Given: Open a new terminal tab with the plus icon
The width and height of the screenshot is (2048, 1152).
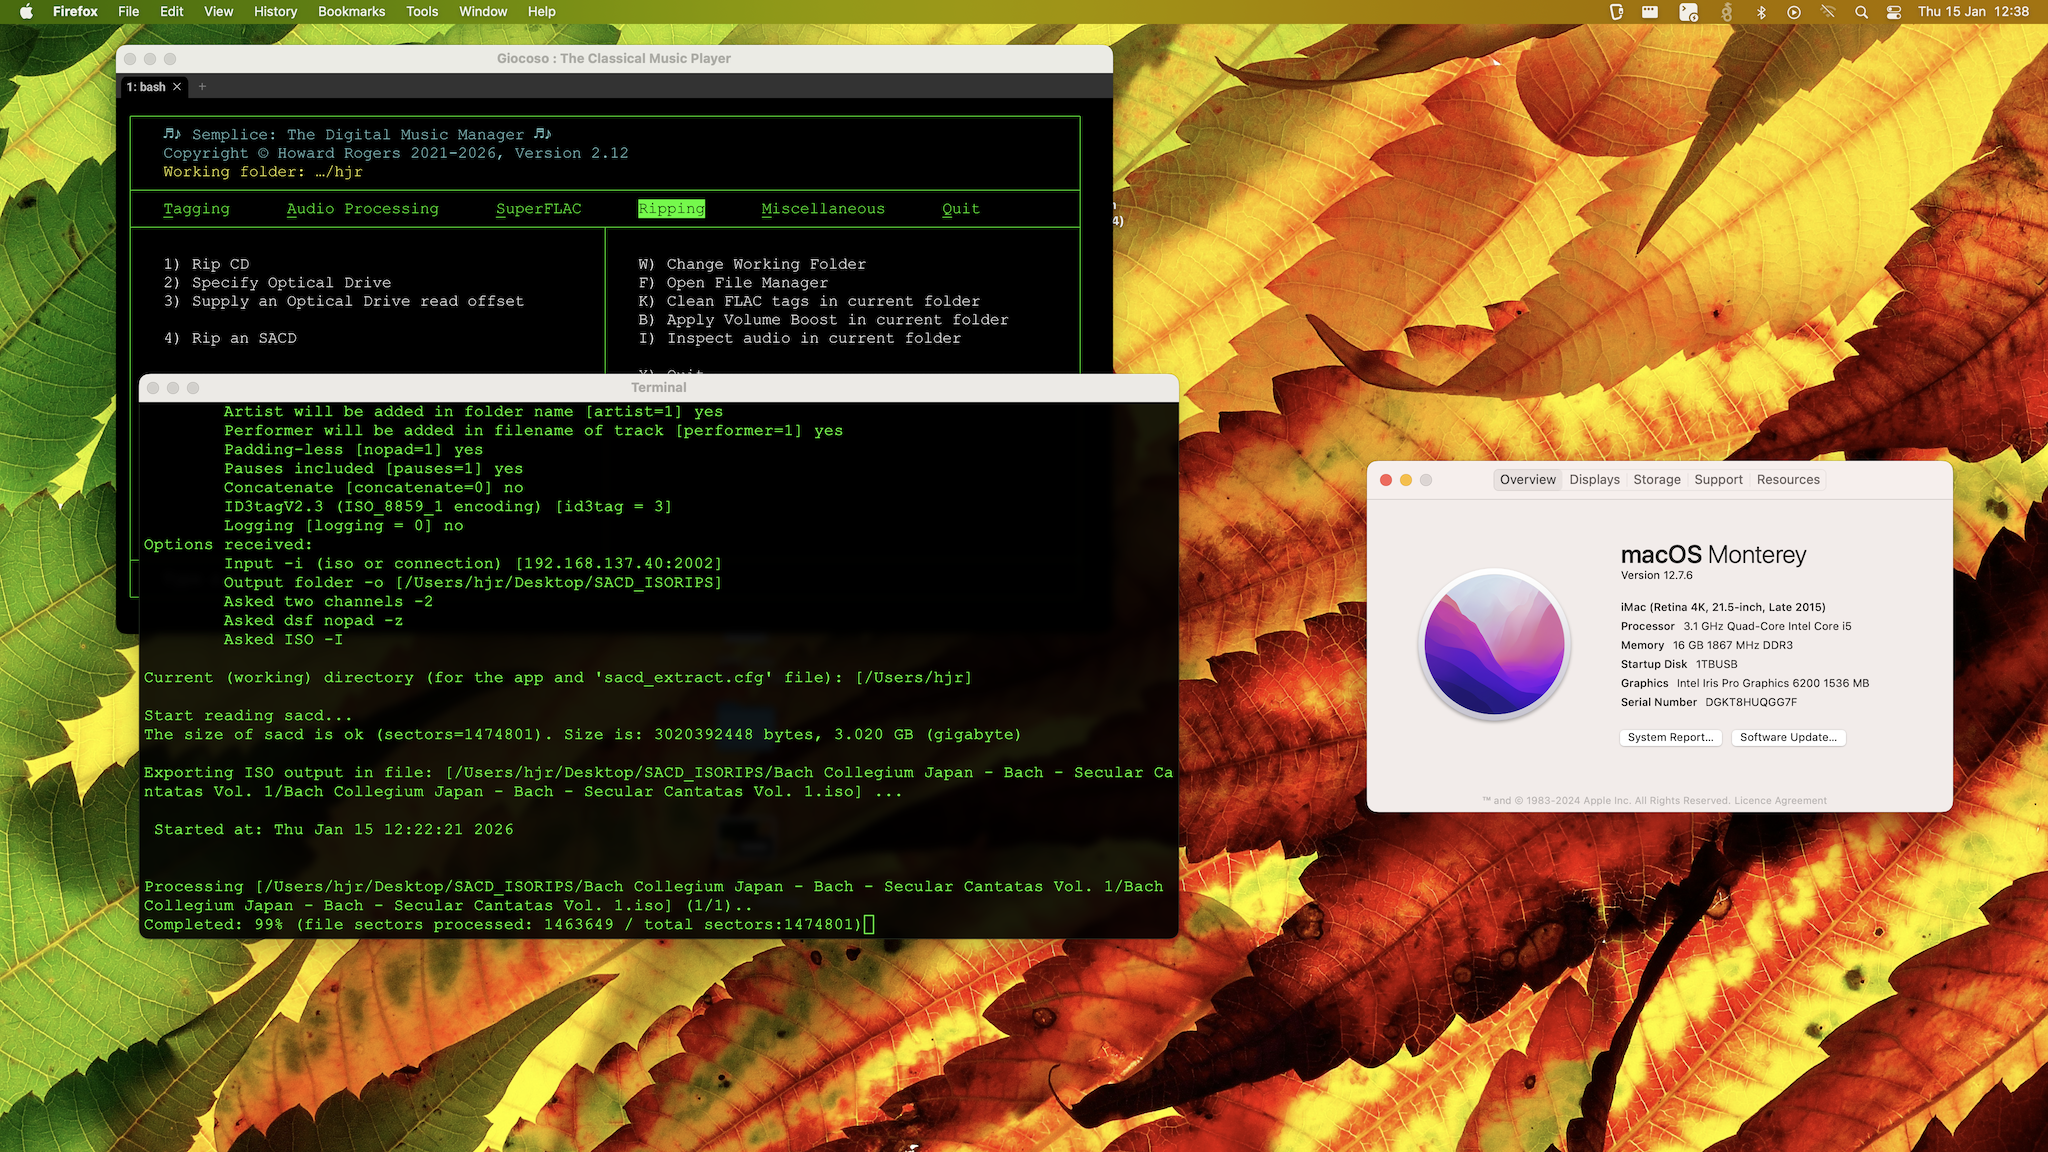Looking at the screenshot, I should pyautogui.click(x=201, y=87).
